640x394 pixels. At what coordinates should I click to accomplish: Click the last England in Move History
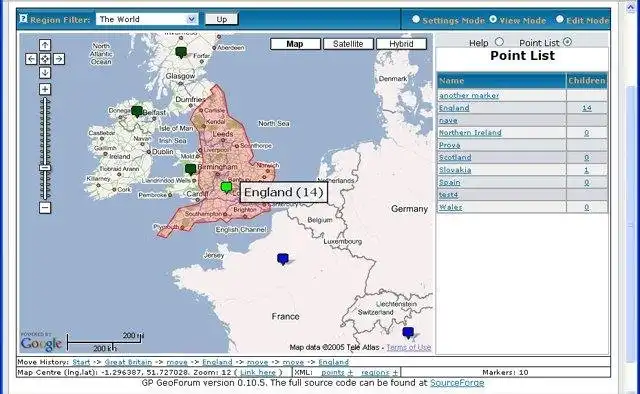pos(333,362)
